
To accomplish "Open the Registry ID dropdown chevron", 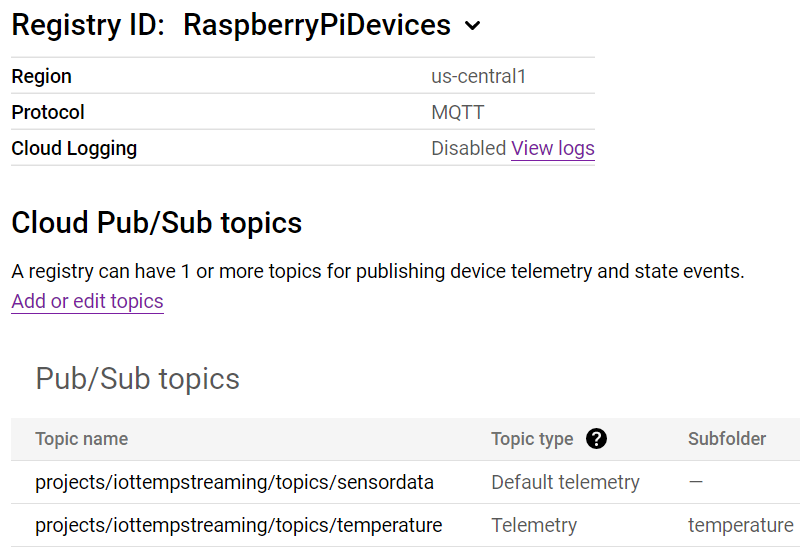I will click(x=473, y=26).
